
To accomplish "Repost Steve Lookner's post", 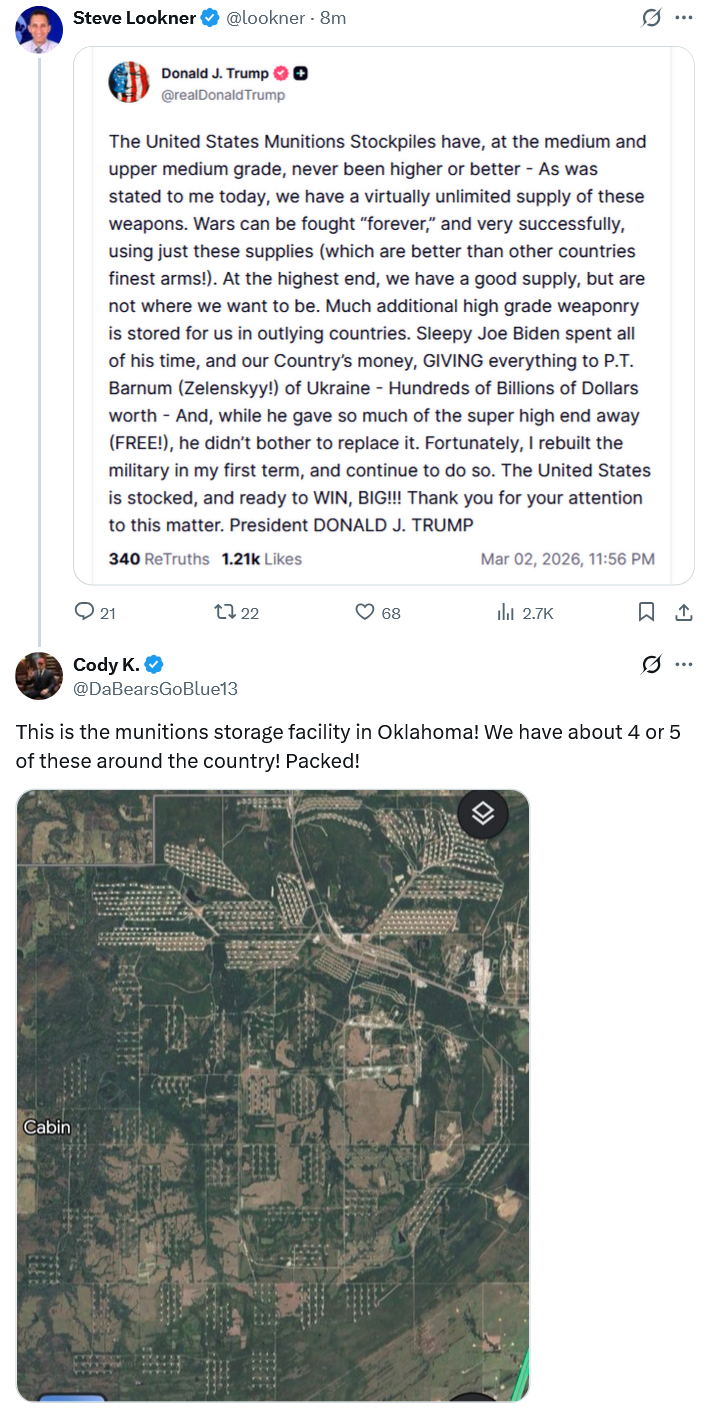I will click(236, 612).
